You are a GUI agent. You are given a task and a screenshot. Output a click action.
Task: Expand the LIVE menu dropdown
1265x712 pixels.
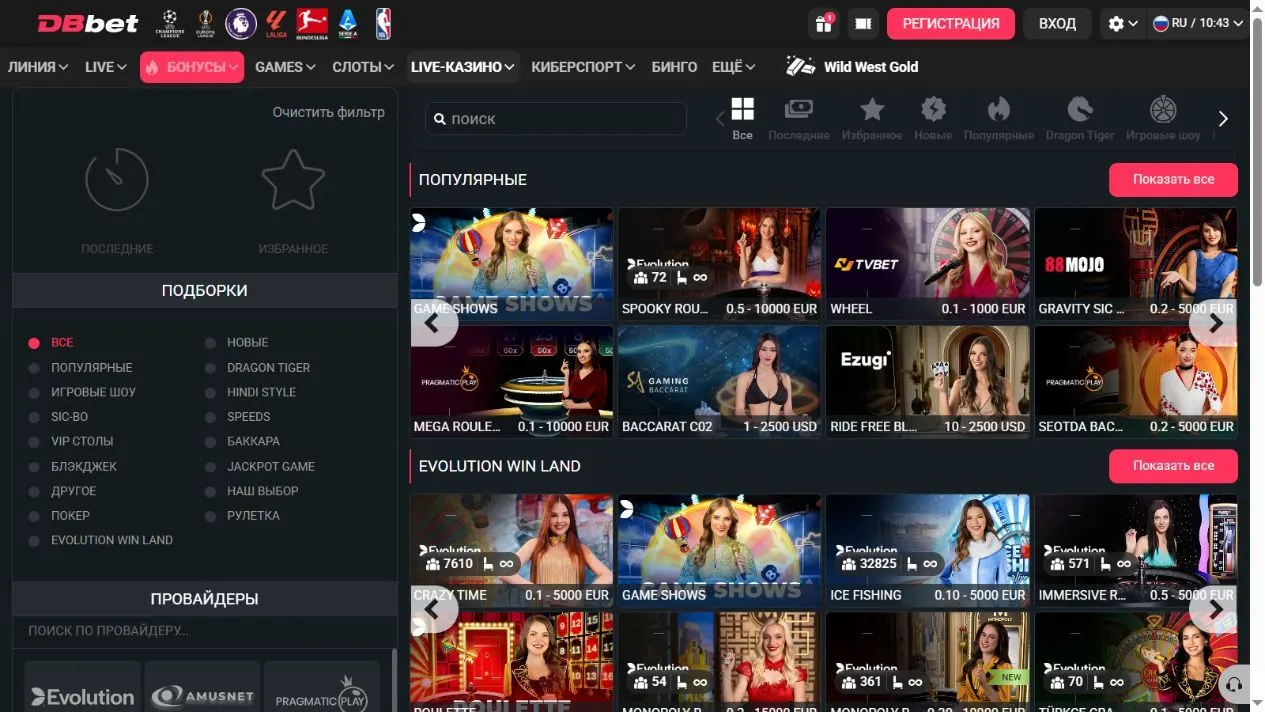point(106,67)
